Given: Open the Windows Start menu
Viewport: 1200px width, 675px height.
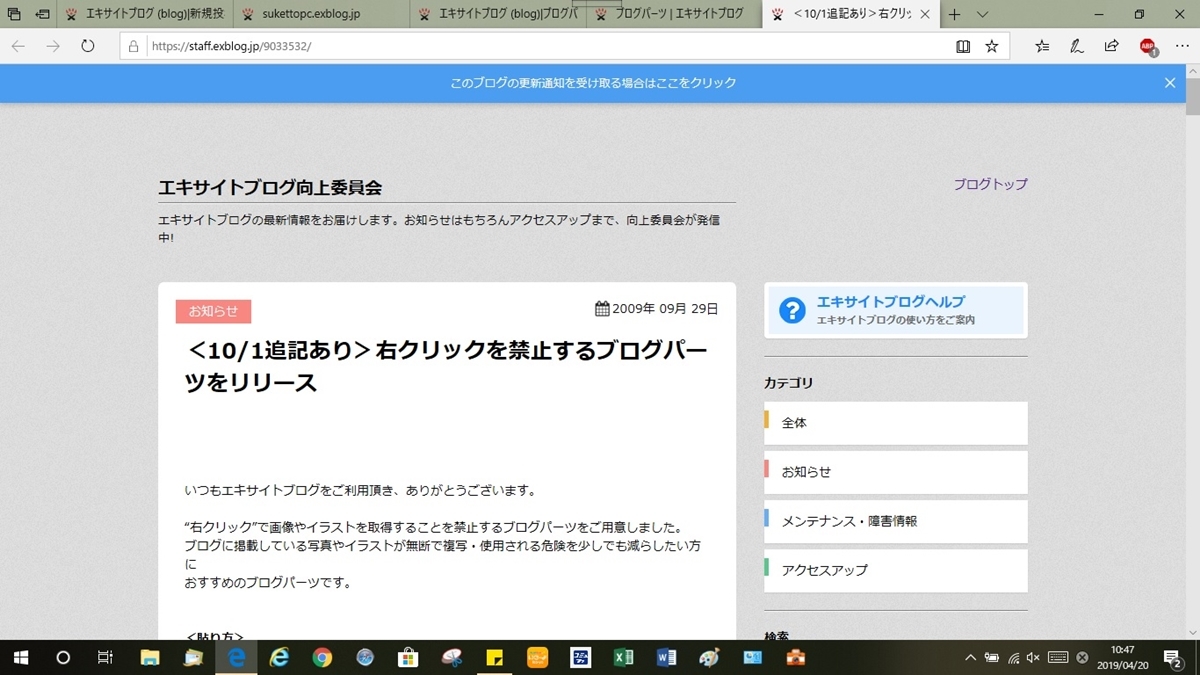Looking at the screenshot, I should coord(20,657).
